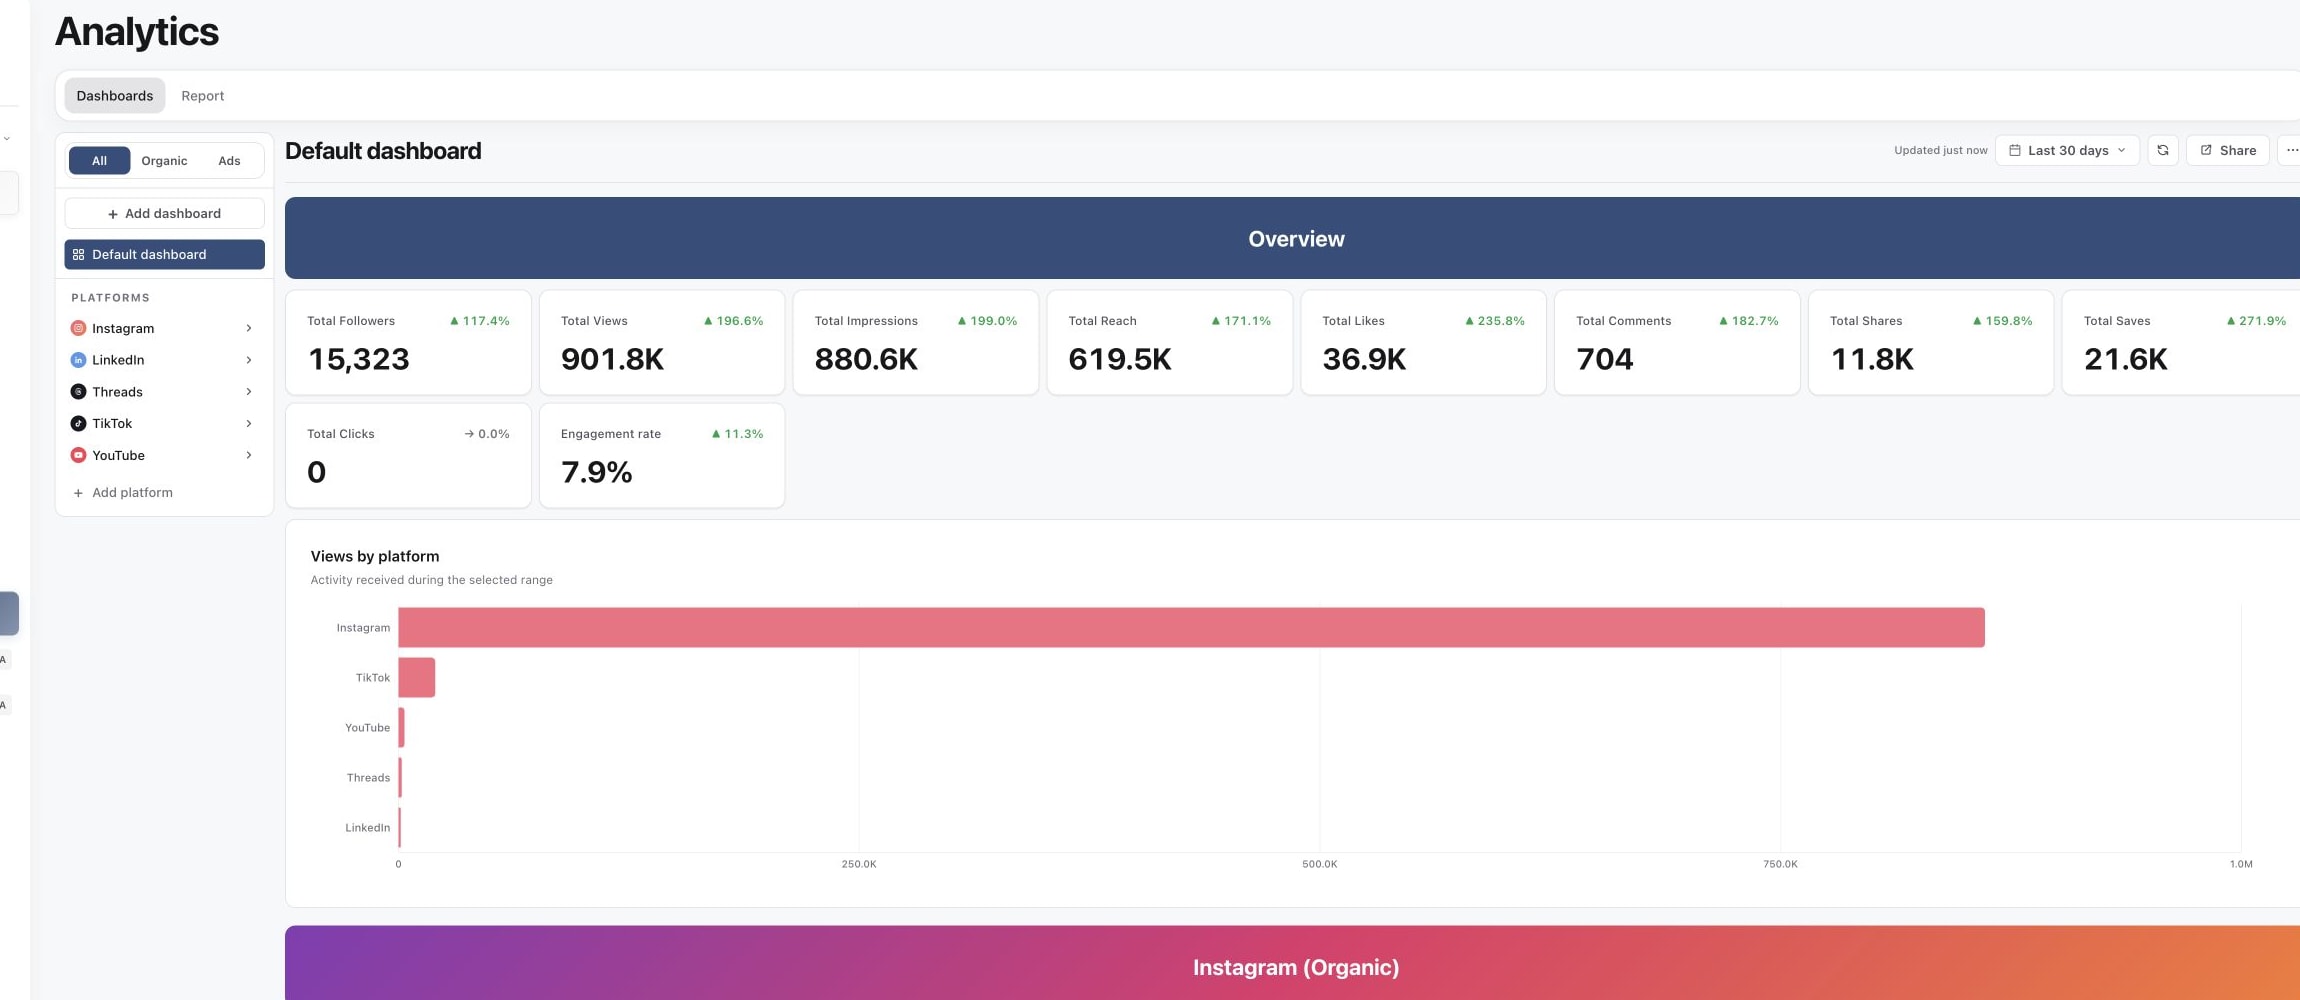2300x1000 pixels.
Task: Switch to the Dashboards tab
Action: (115, 96)
